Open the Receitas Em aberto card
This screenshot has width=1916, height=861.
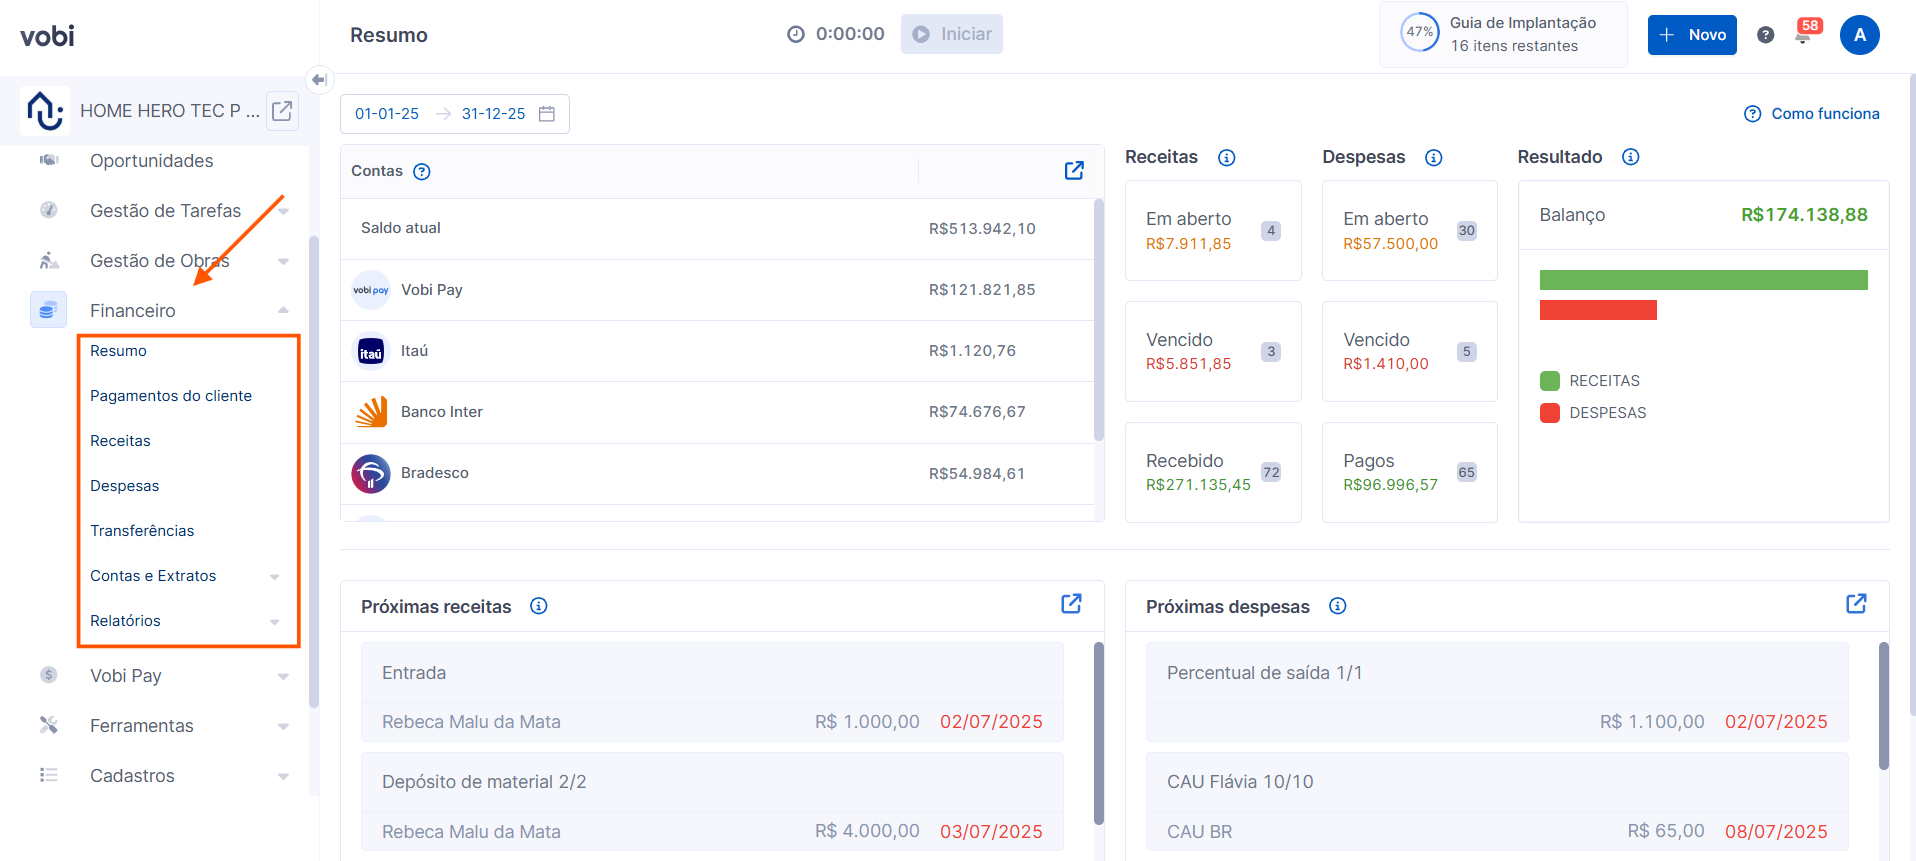[1213, 230]
